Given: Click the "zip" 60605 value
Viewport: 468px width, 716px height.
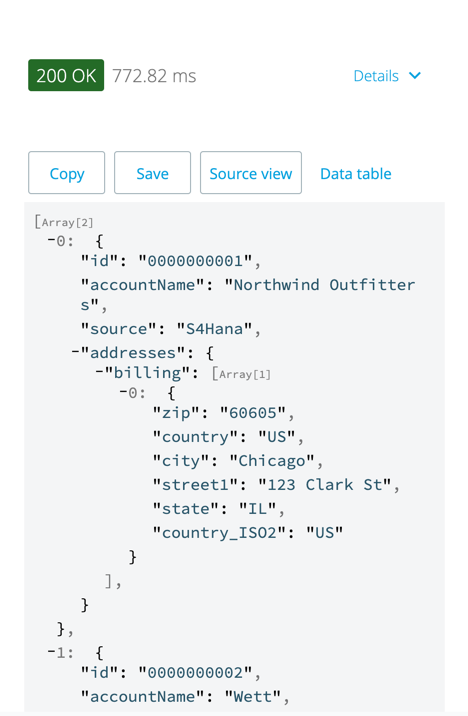Looking at the screenshot, I should coord(253,413).
